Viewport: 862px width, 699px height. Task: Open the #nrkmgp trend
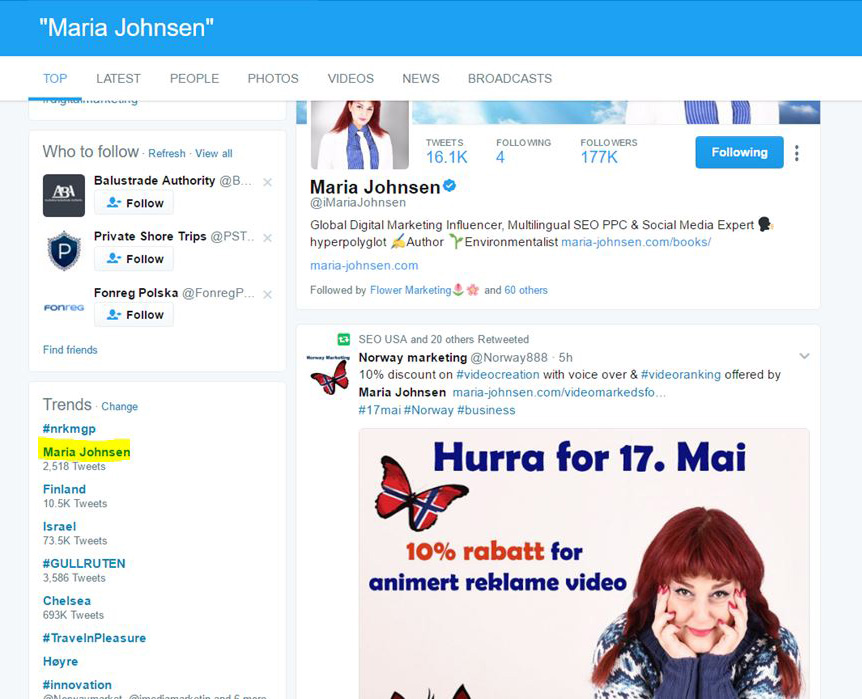pyautogui.click(x=69, y=428)
